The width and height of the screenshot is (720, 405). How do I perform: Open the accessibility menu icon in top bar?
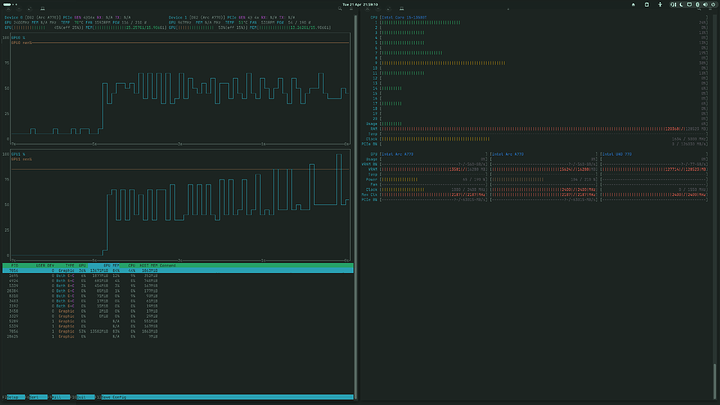660,5
